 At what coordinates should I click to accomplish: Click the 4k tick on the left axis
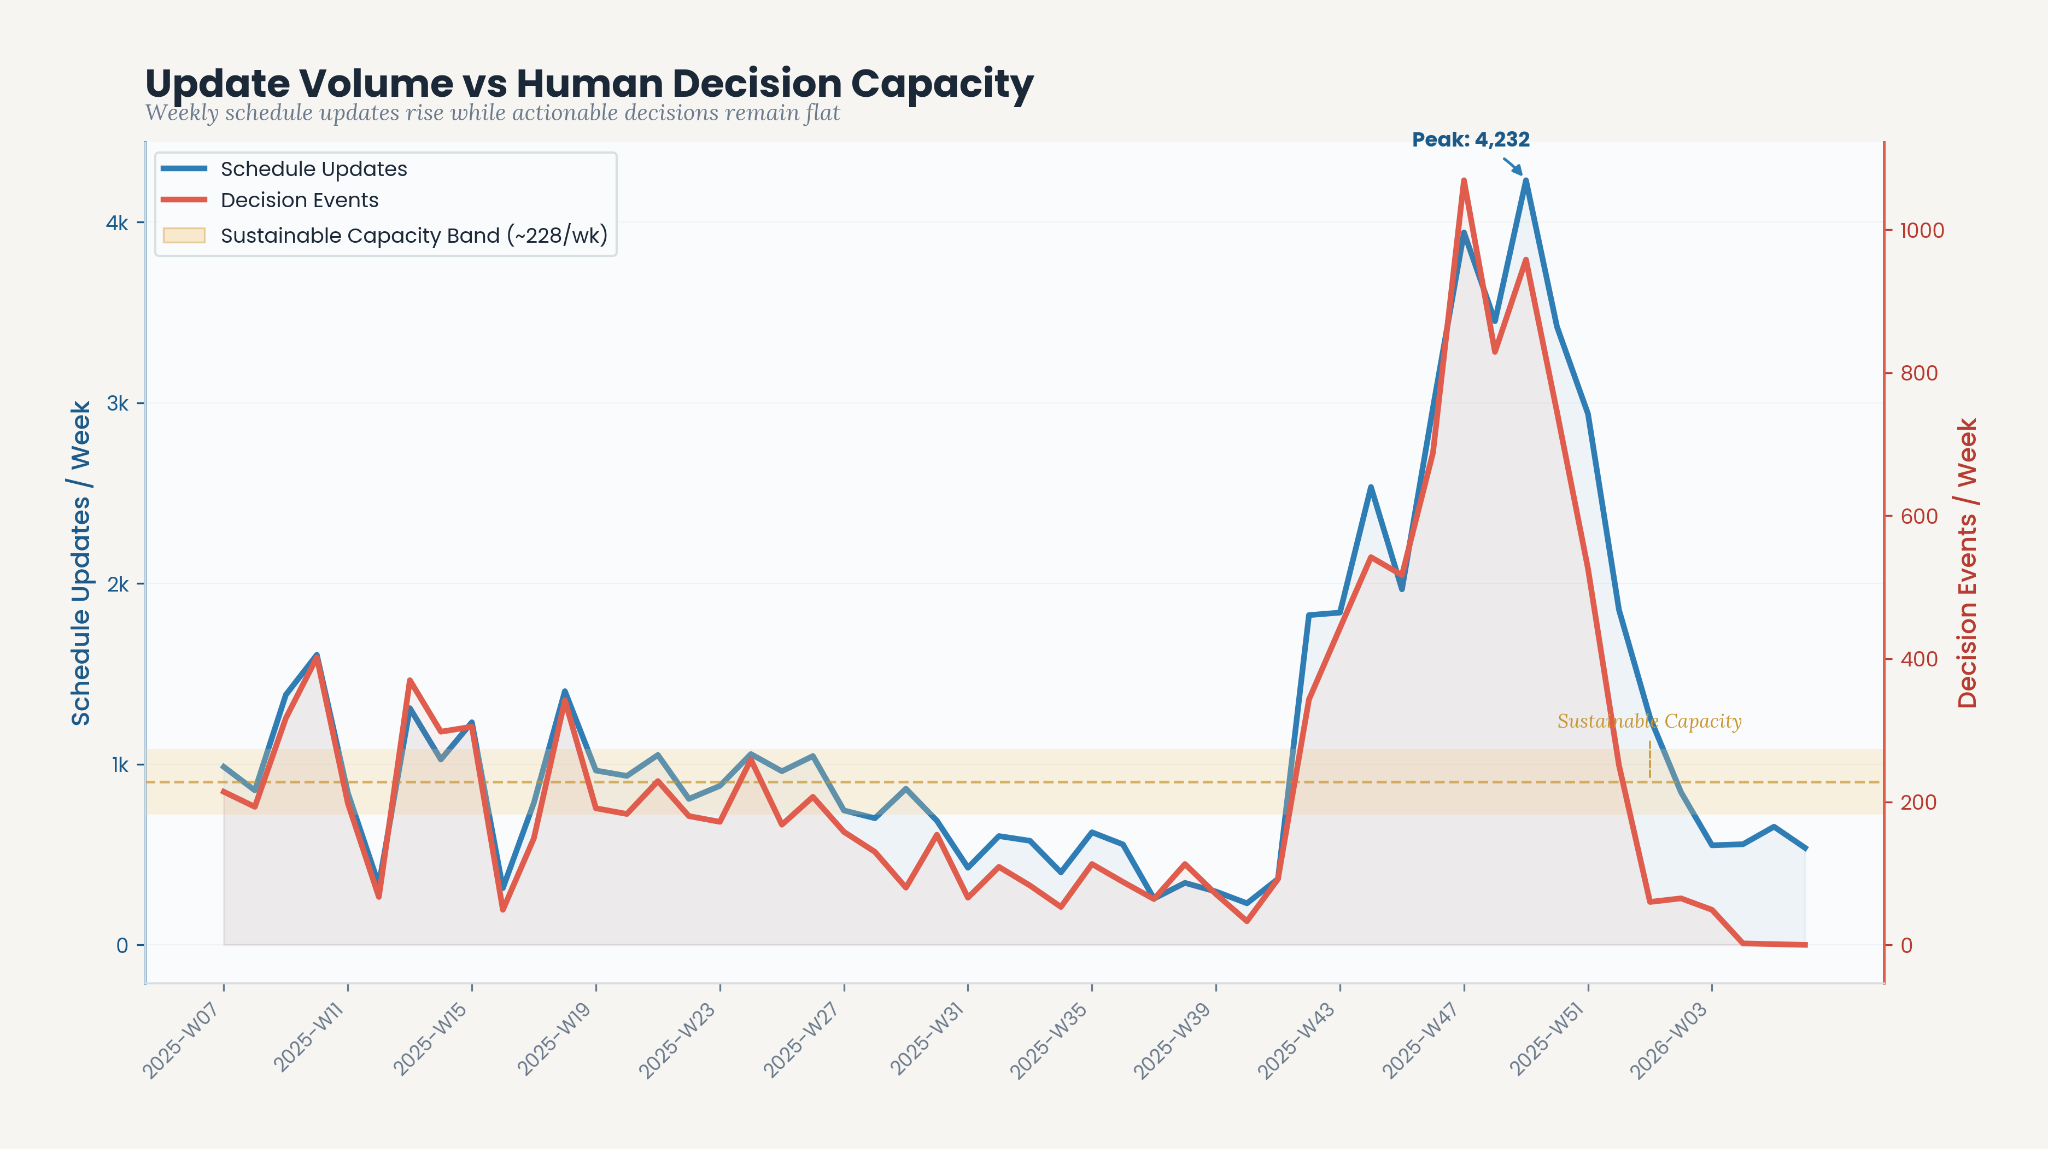117,222
